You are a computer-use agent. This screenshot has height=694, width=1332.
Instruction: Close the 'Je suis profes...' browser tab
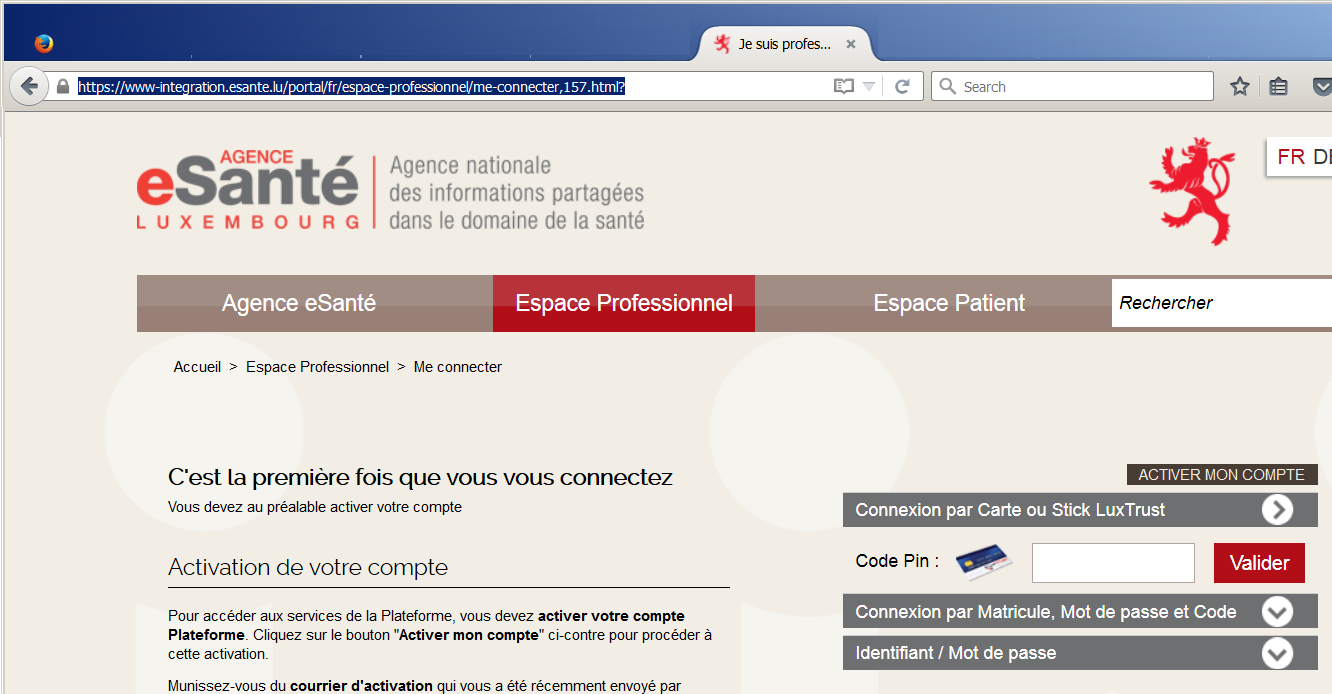(851, 44)
